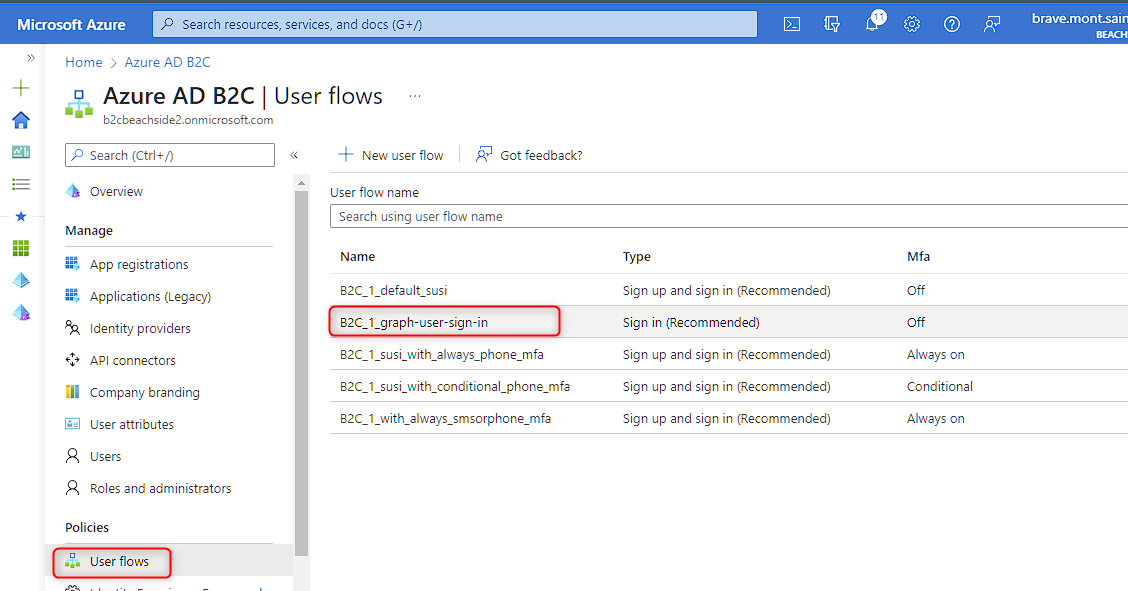The image size is (1128, 591).
Task: Click the App registrations grid icon
Action: [73, 264]
